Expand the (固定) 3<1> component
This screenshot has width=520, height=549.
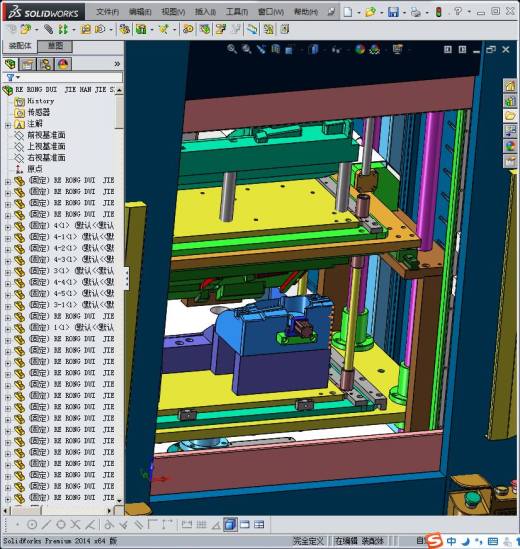(x=8, y=272)
